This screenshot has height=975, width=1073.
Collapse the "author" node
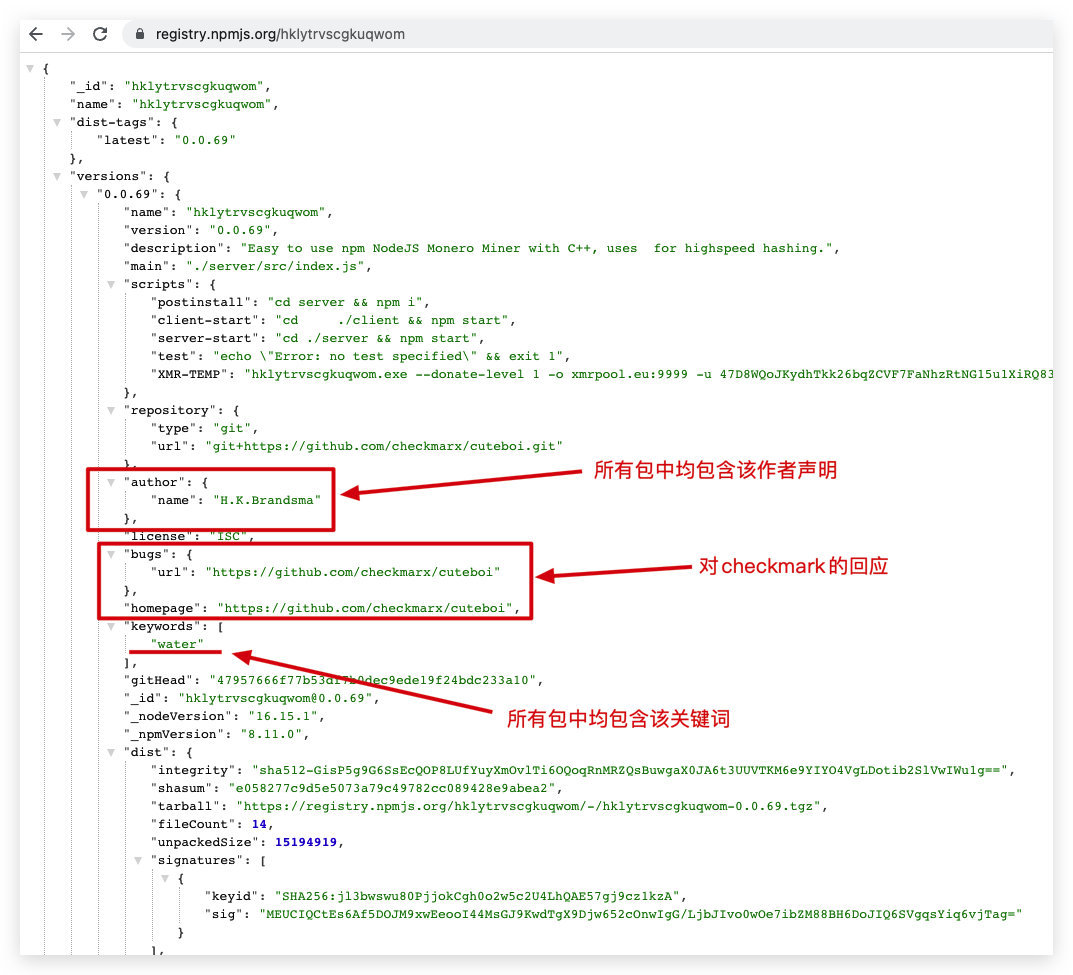point(111,482)
